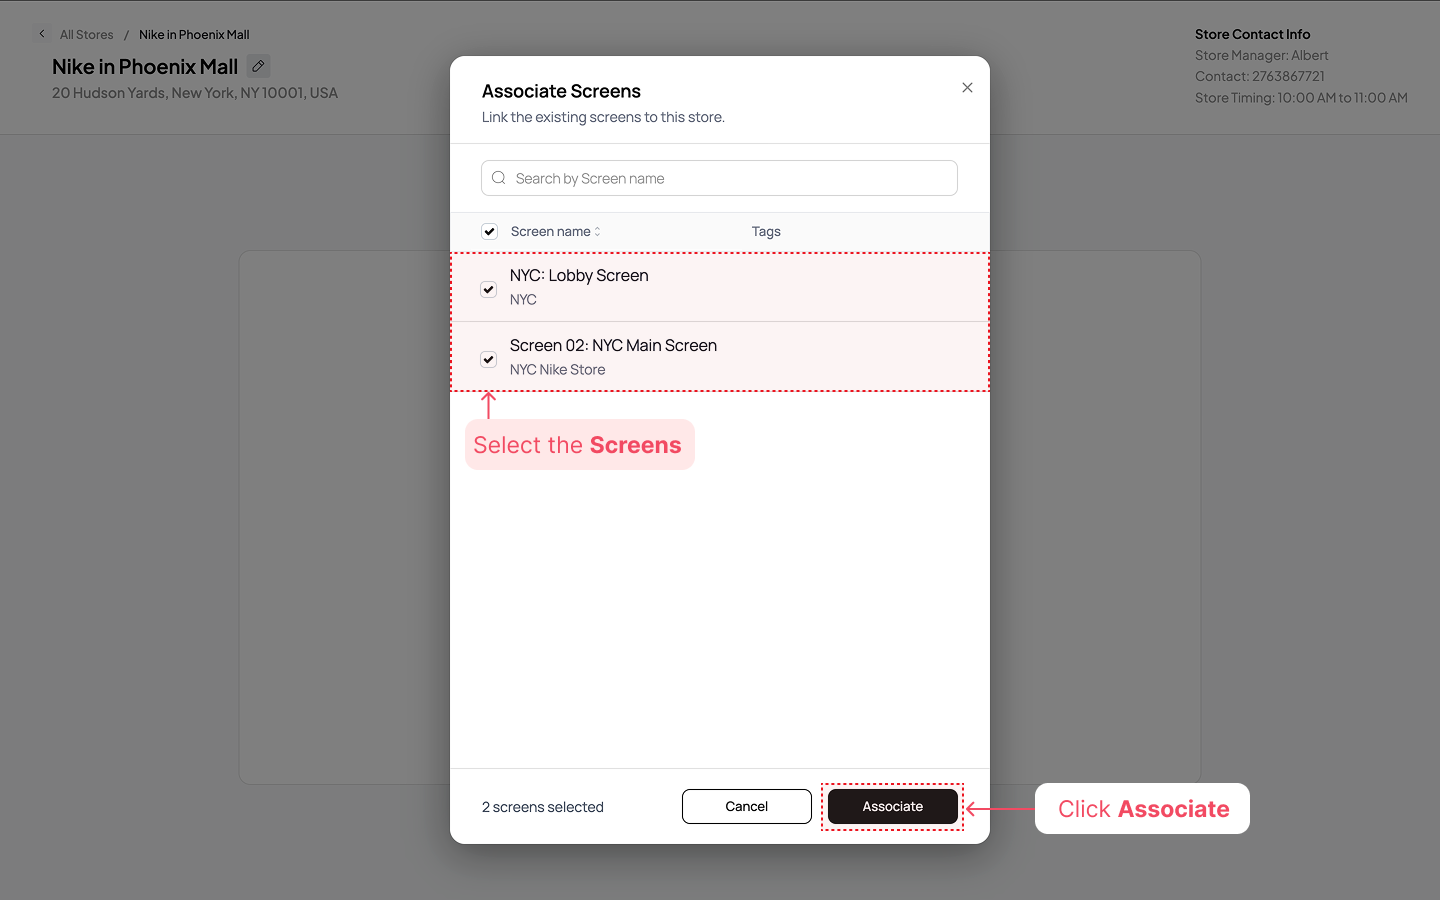The width and height of the screenshot is (1440, 900).
Task: Uncheck Screen 02: NYC Main Screen checkbox
Action: tap(489, 359)
